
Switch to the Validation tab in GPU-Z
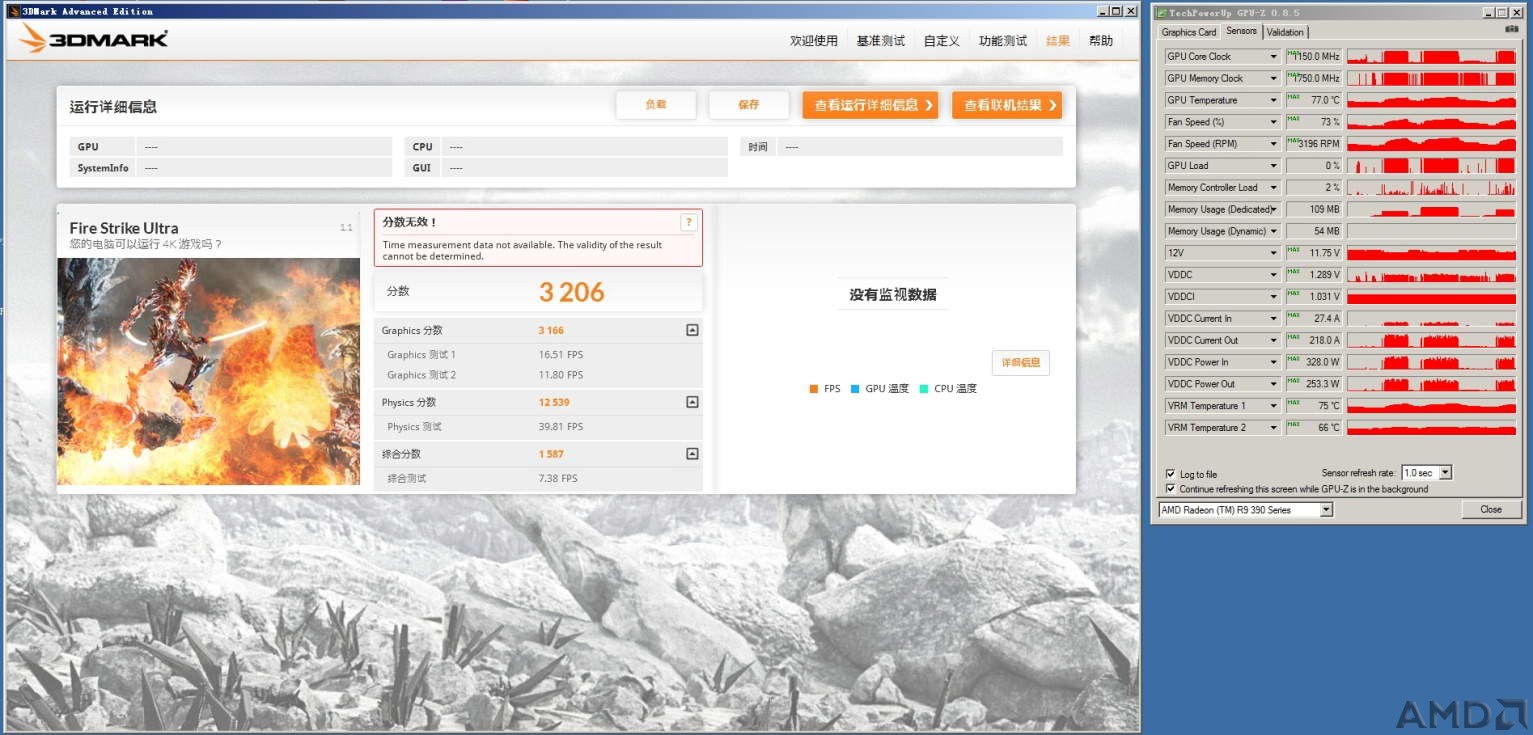click(1285, 32)
